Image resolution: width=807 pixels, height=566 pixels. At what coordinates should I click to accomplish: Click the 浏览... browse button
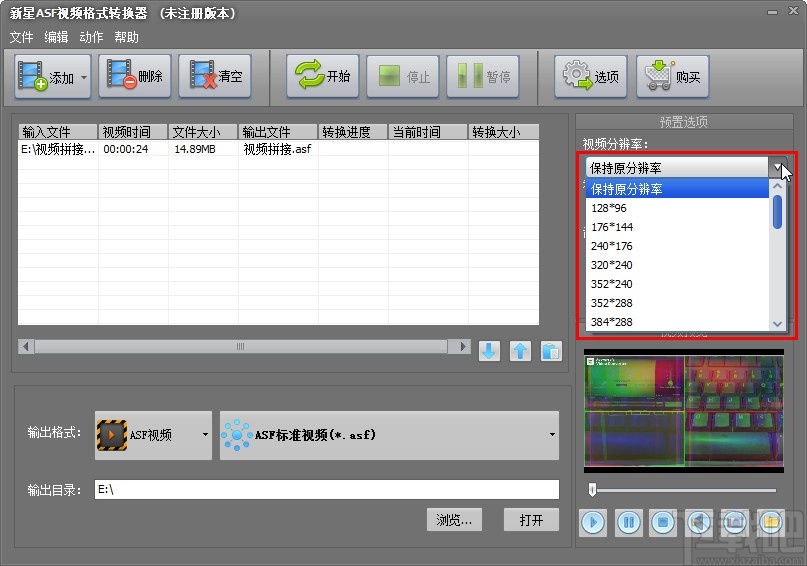[x=454, y=520]
